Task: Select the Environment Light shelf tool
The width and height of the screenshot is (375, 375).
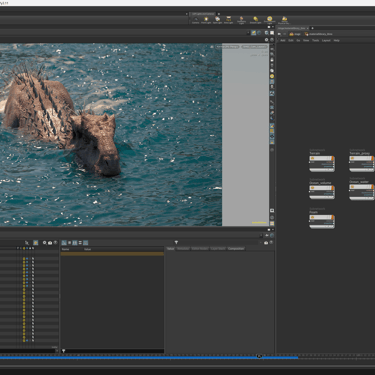Action: click(269, 20)
